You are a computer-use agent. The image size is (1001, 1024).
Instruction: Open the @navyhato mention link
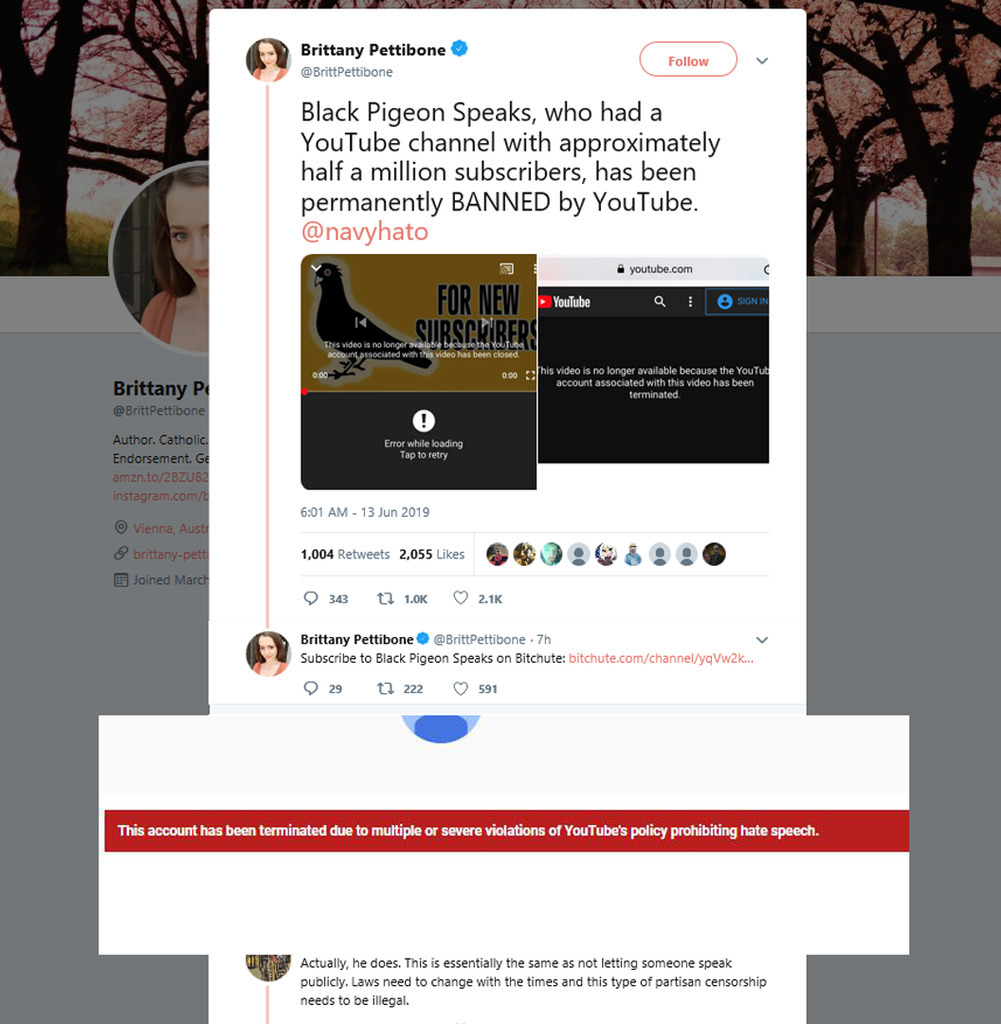(x=364, y=232)
